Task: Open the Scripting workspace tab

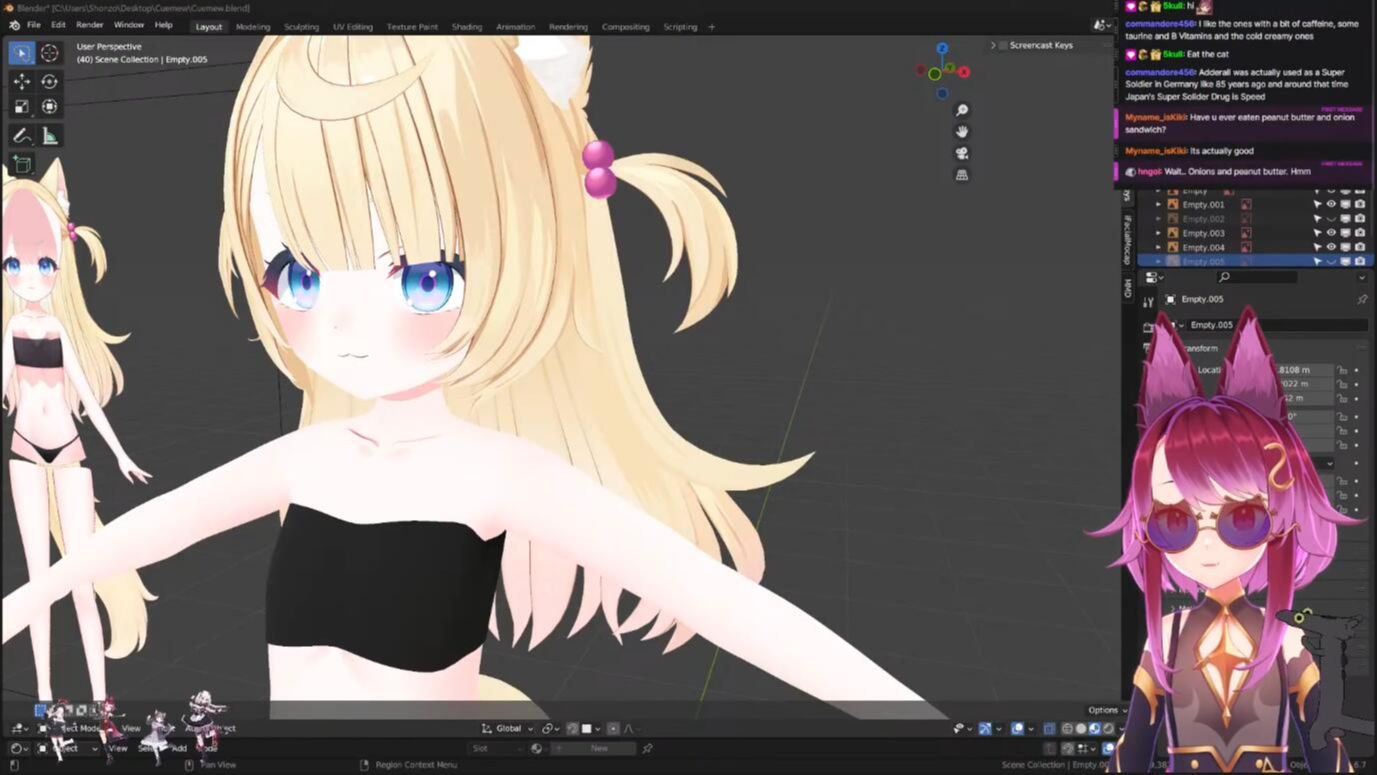Action: click(x=680, y=27)
